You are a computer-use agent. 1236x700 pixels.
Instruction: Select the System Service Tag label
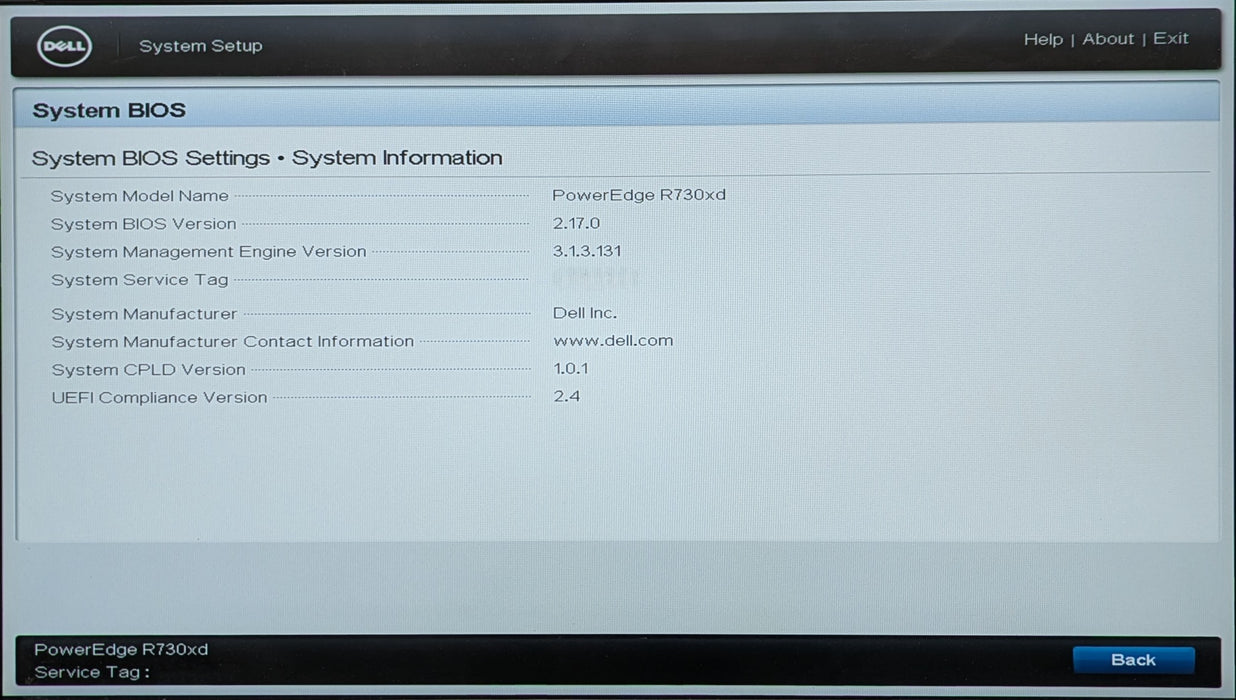(140, 280)
